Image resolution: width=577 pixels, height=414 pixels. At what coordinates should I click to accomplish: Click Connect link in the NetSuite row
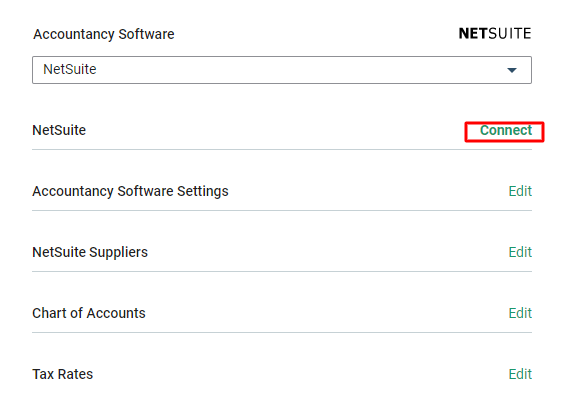tap(506, 130)
